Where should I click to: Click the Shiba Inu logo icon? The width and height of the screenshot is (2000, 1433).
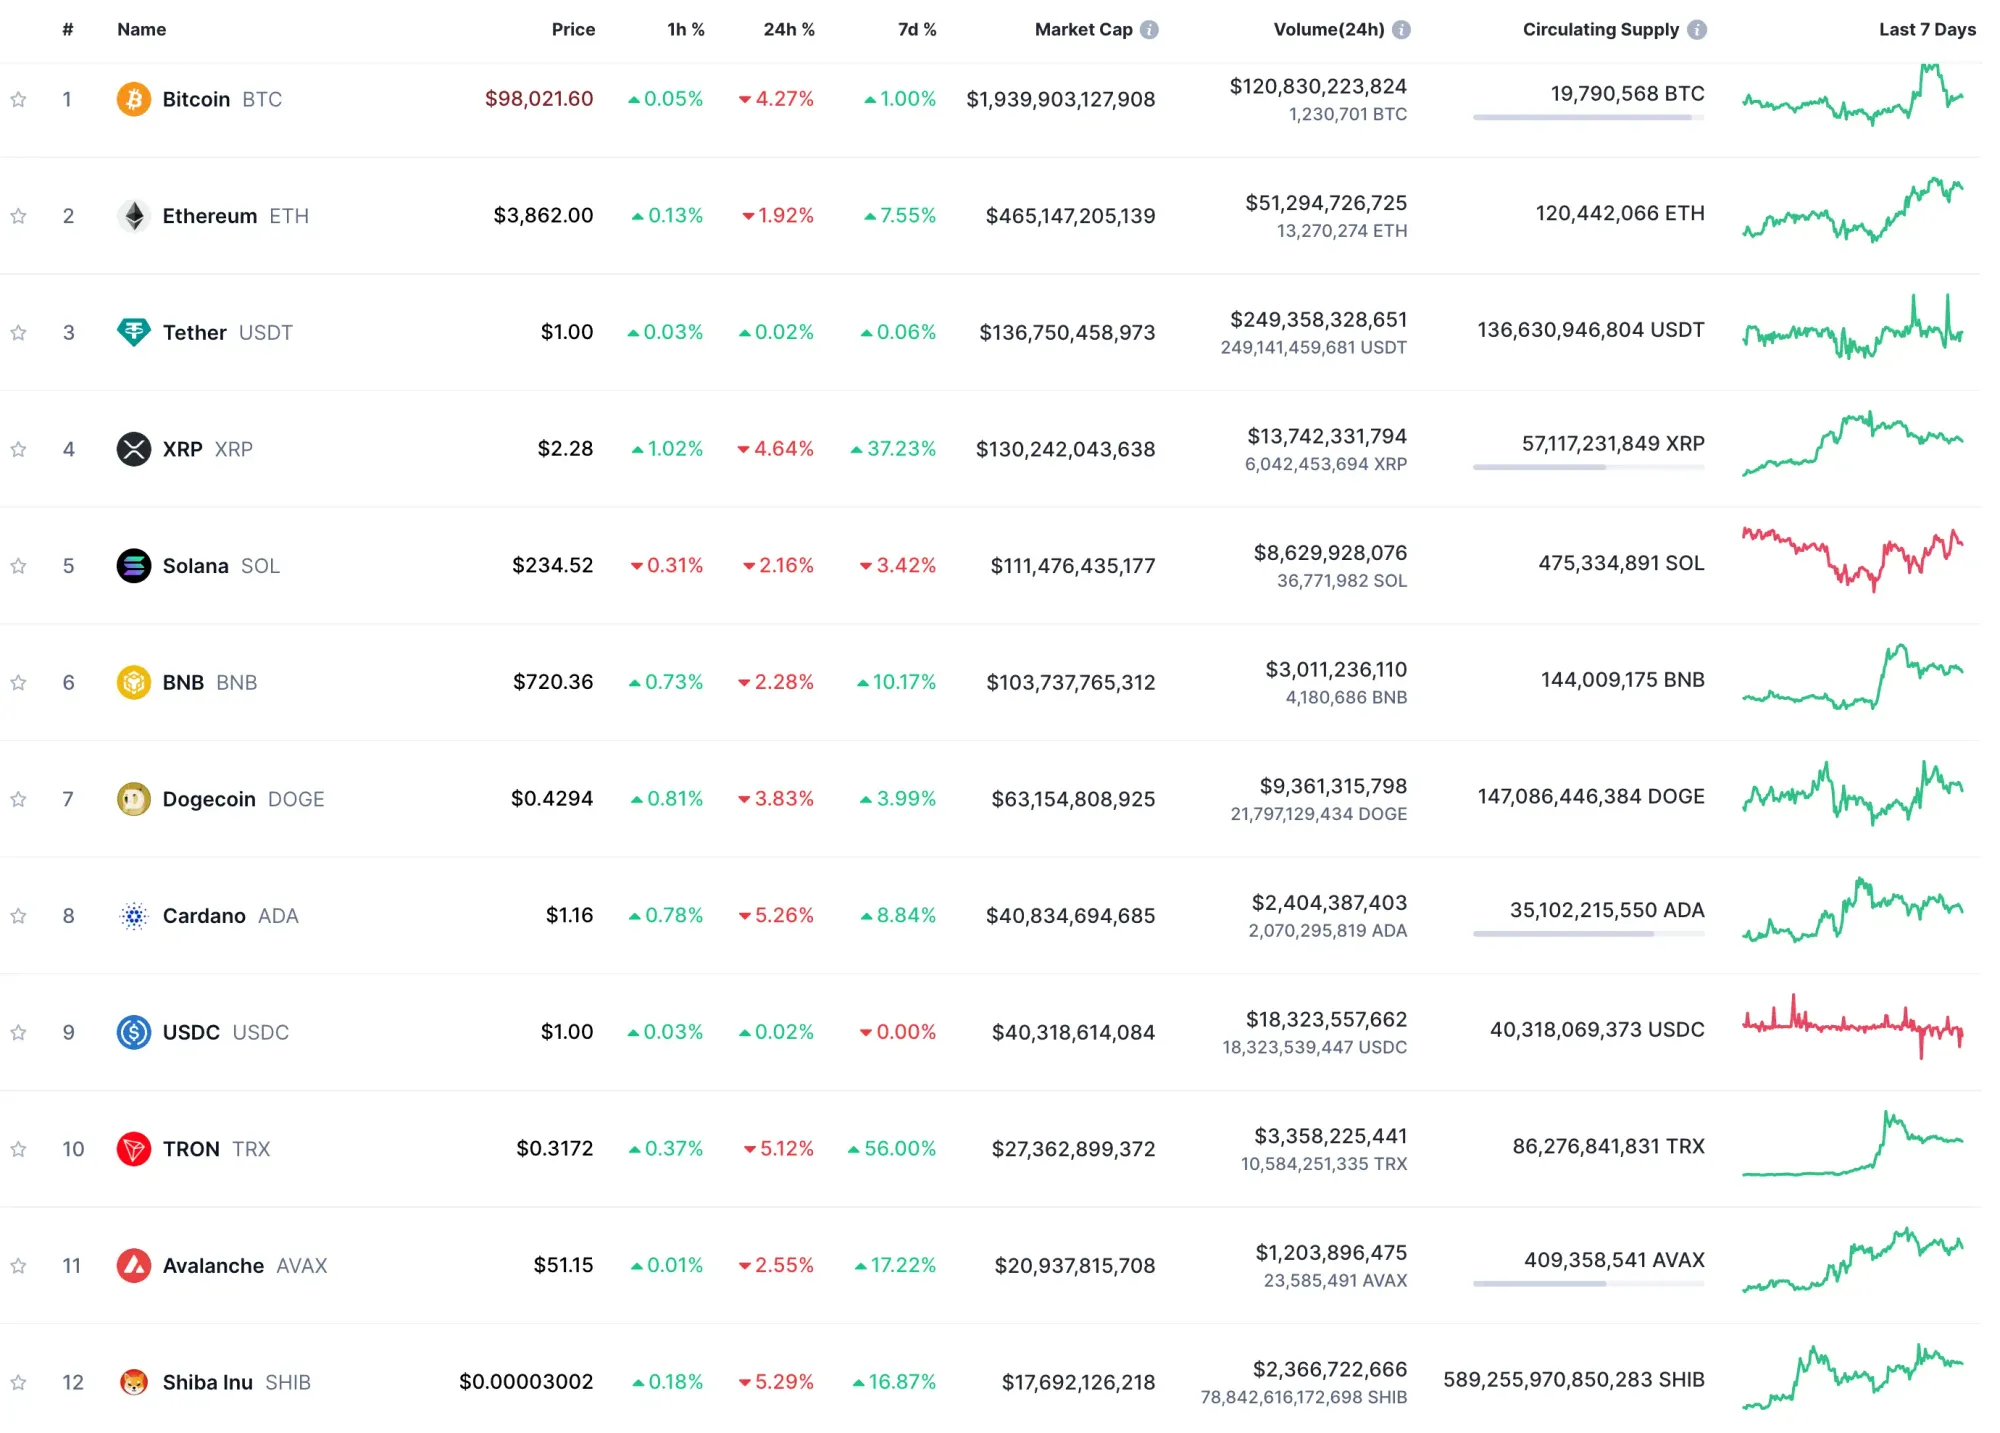pyautogui.click(x=133, y=1382)
